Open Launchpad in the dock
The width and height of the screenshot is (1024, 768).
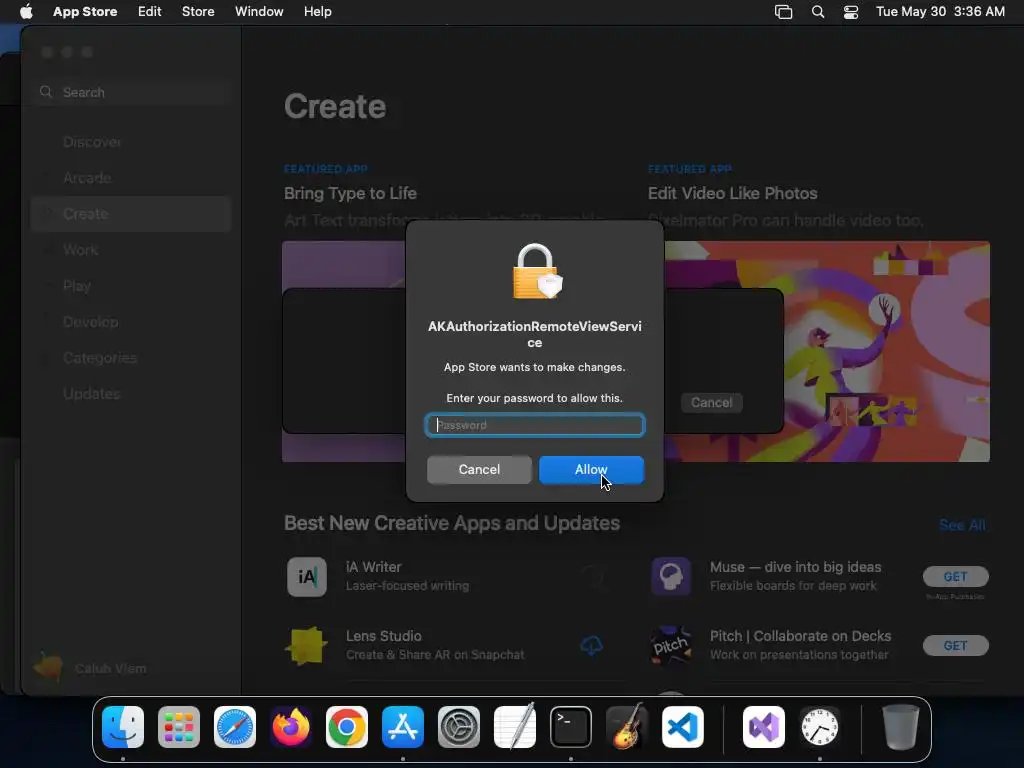tap(179, 727)
